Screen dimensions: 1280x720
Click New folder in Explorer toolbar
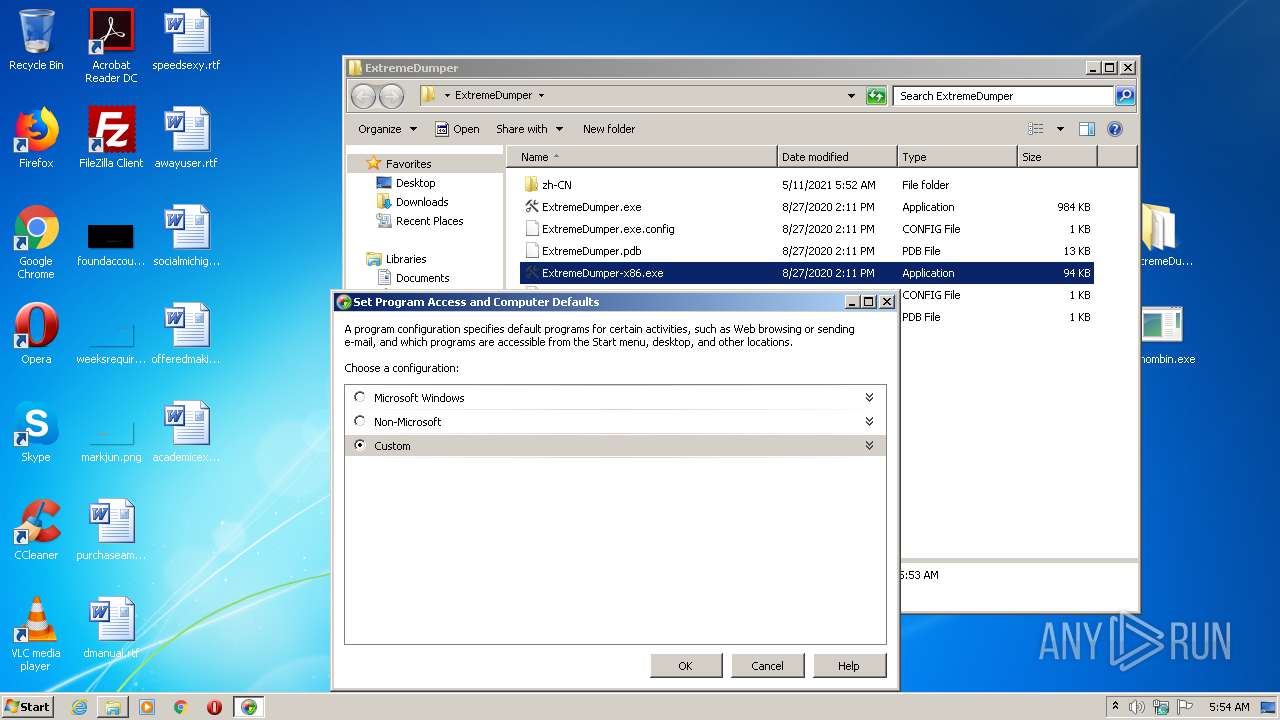click(609, 129)
